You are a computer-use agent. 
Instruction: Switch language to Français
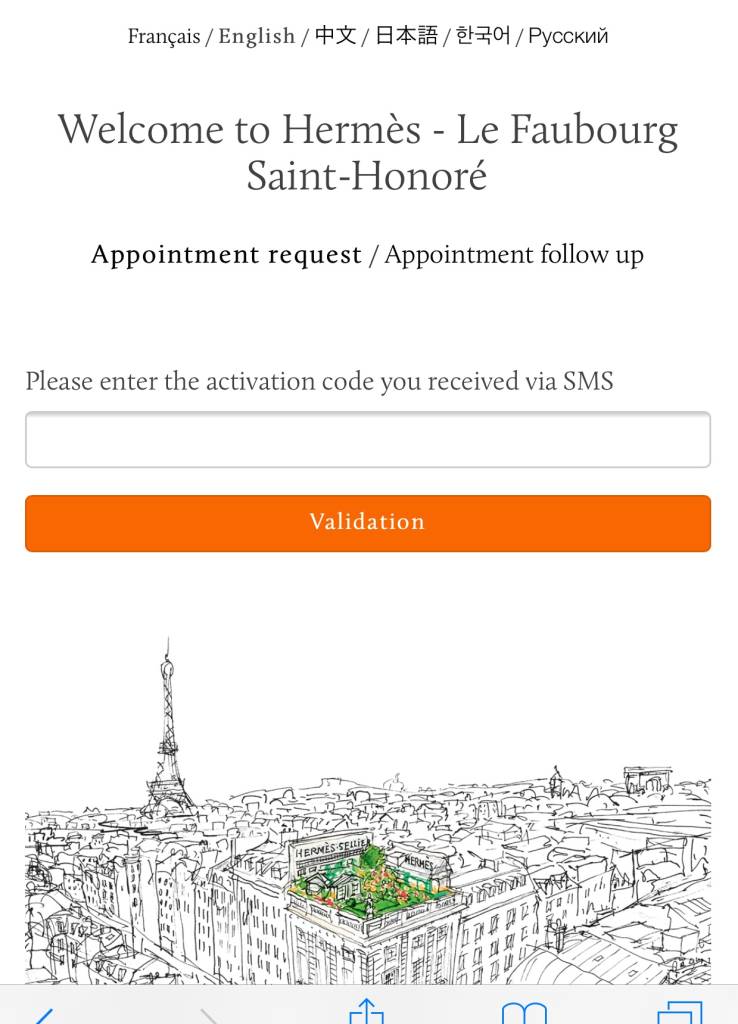(x=164, y=35)
